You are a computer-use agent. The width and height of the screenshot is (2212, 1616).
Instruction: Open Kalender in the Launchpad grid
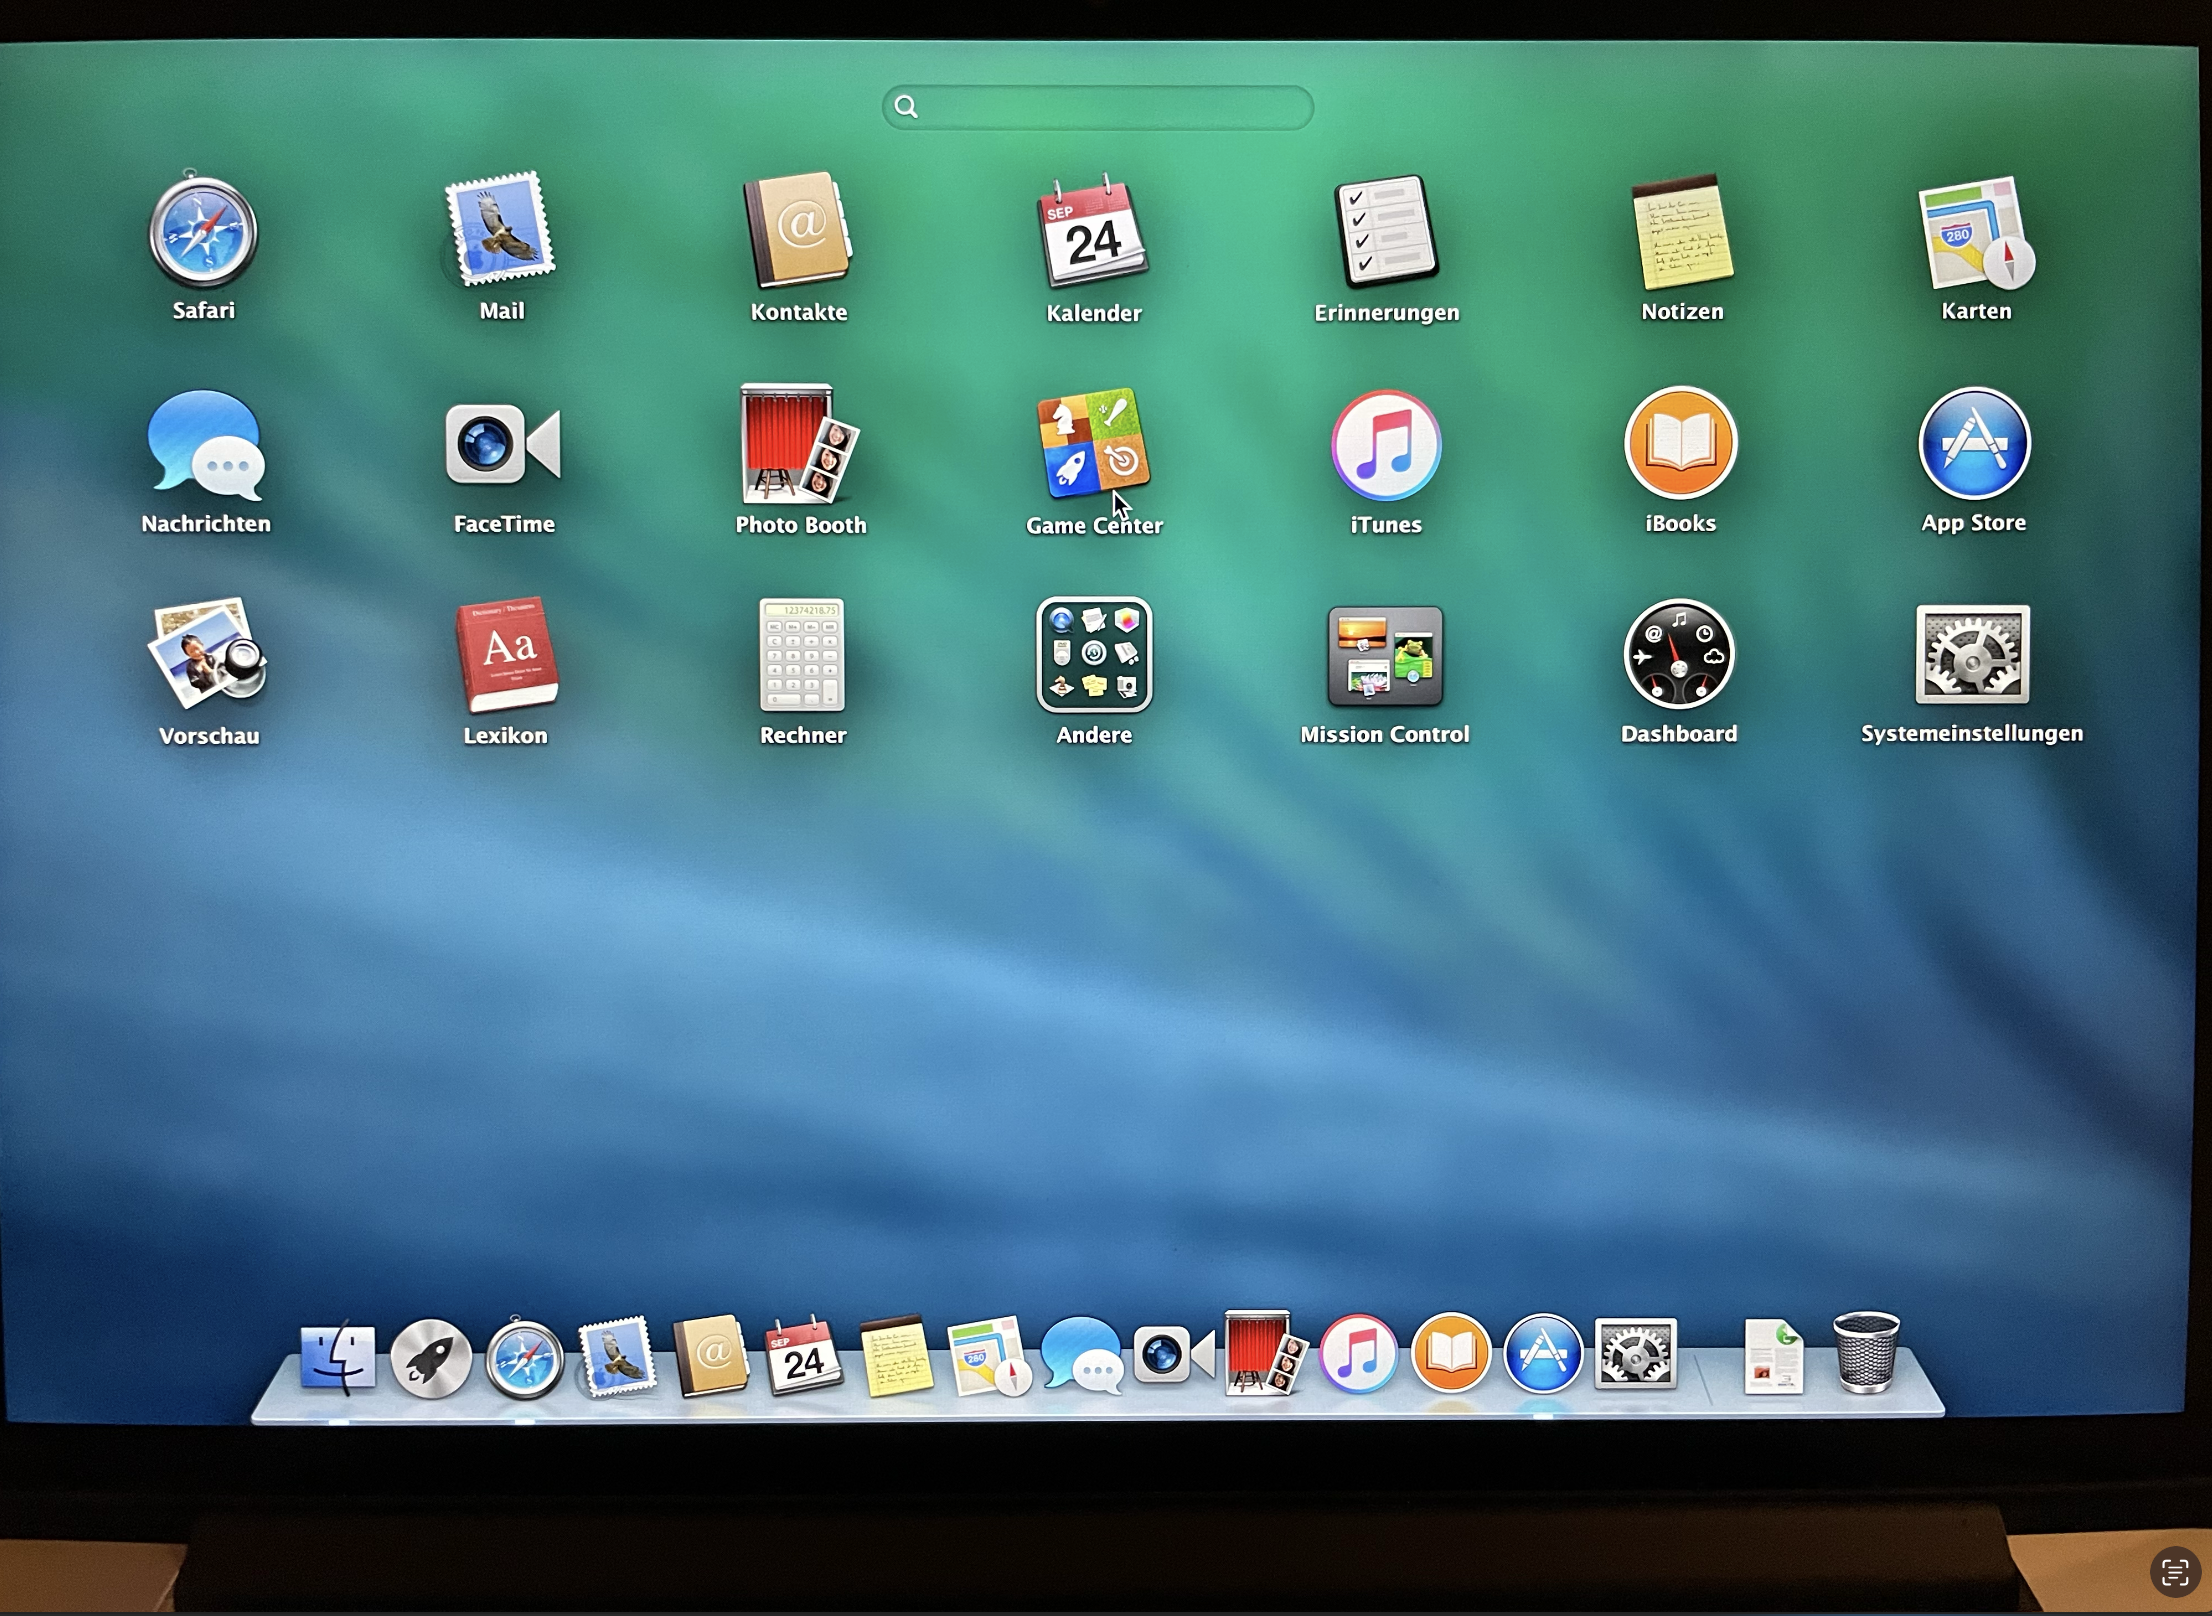point(1093,233)
